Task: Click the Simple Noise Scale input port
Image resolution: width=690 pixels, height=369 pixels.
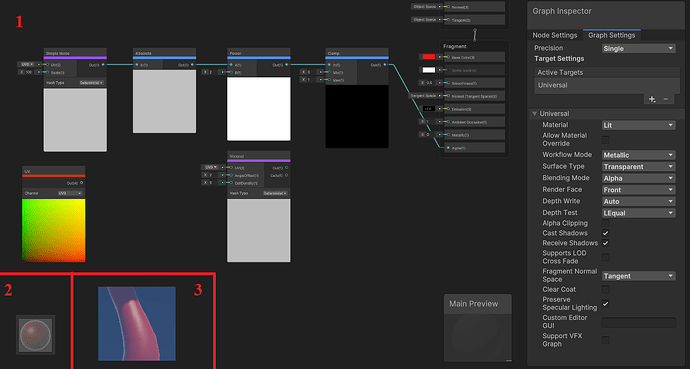Action: (x=47, y=72)
